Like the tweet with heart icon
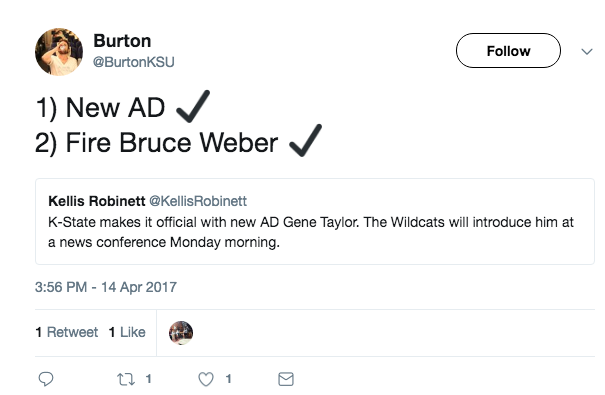The image size is (605, 395). click(206, 379)
